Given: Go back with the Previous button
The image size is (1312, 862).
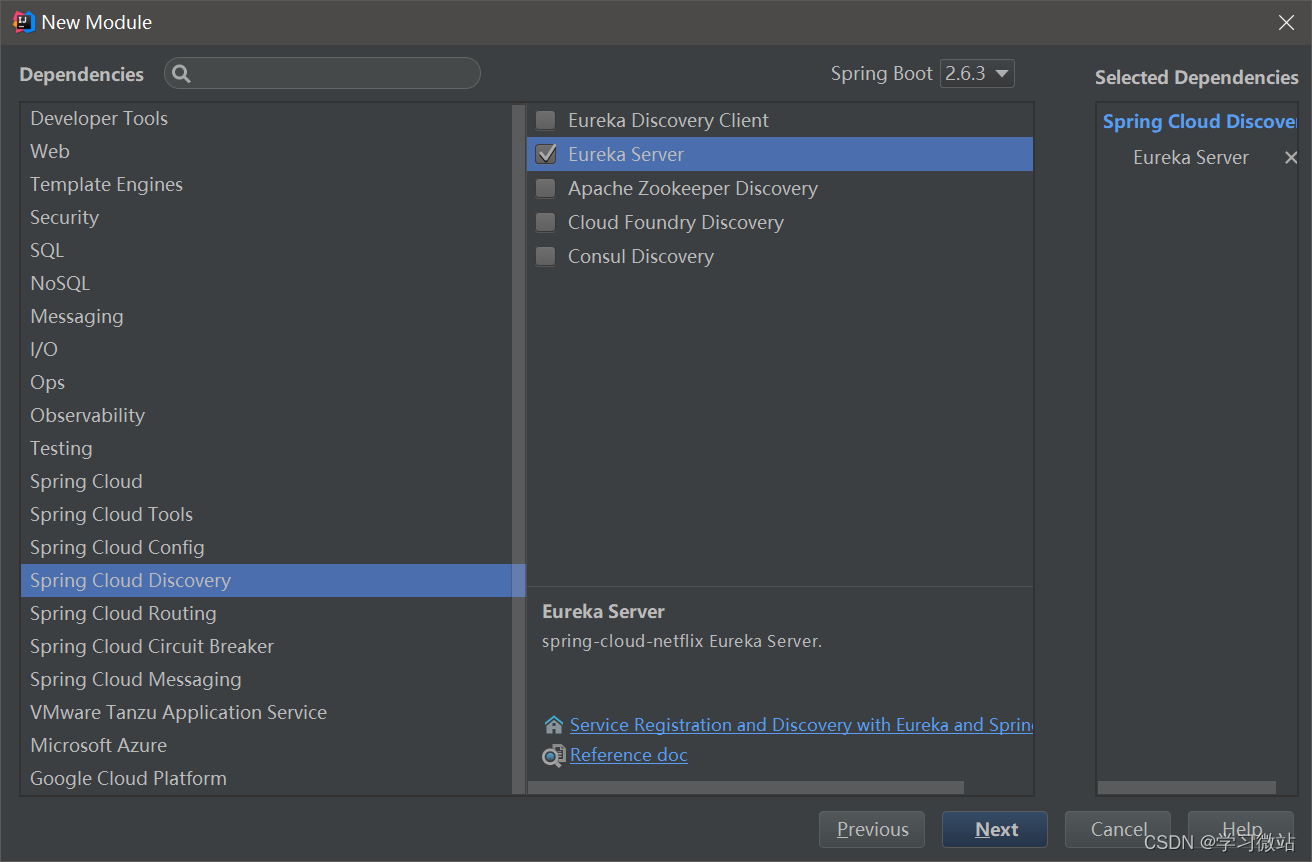Looking at the screenshot, I should [x=872, y=829].
